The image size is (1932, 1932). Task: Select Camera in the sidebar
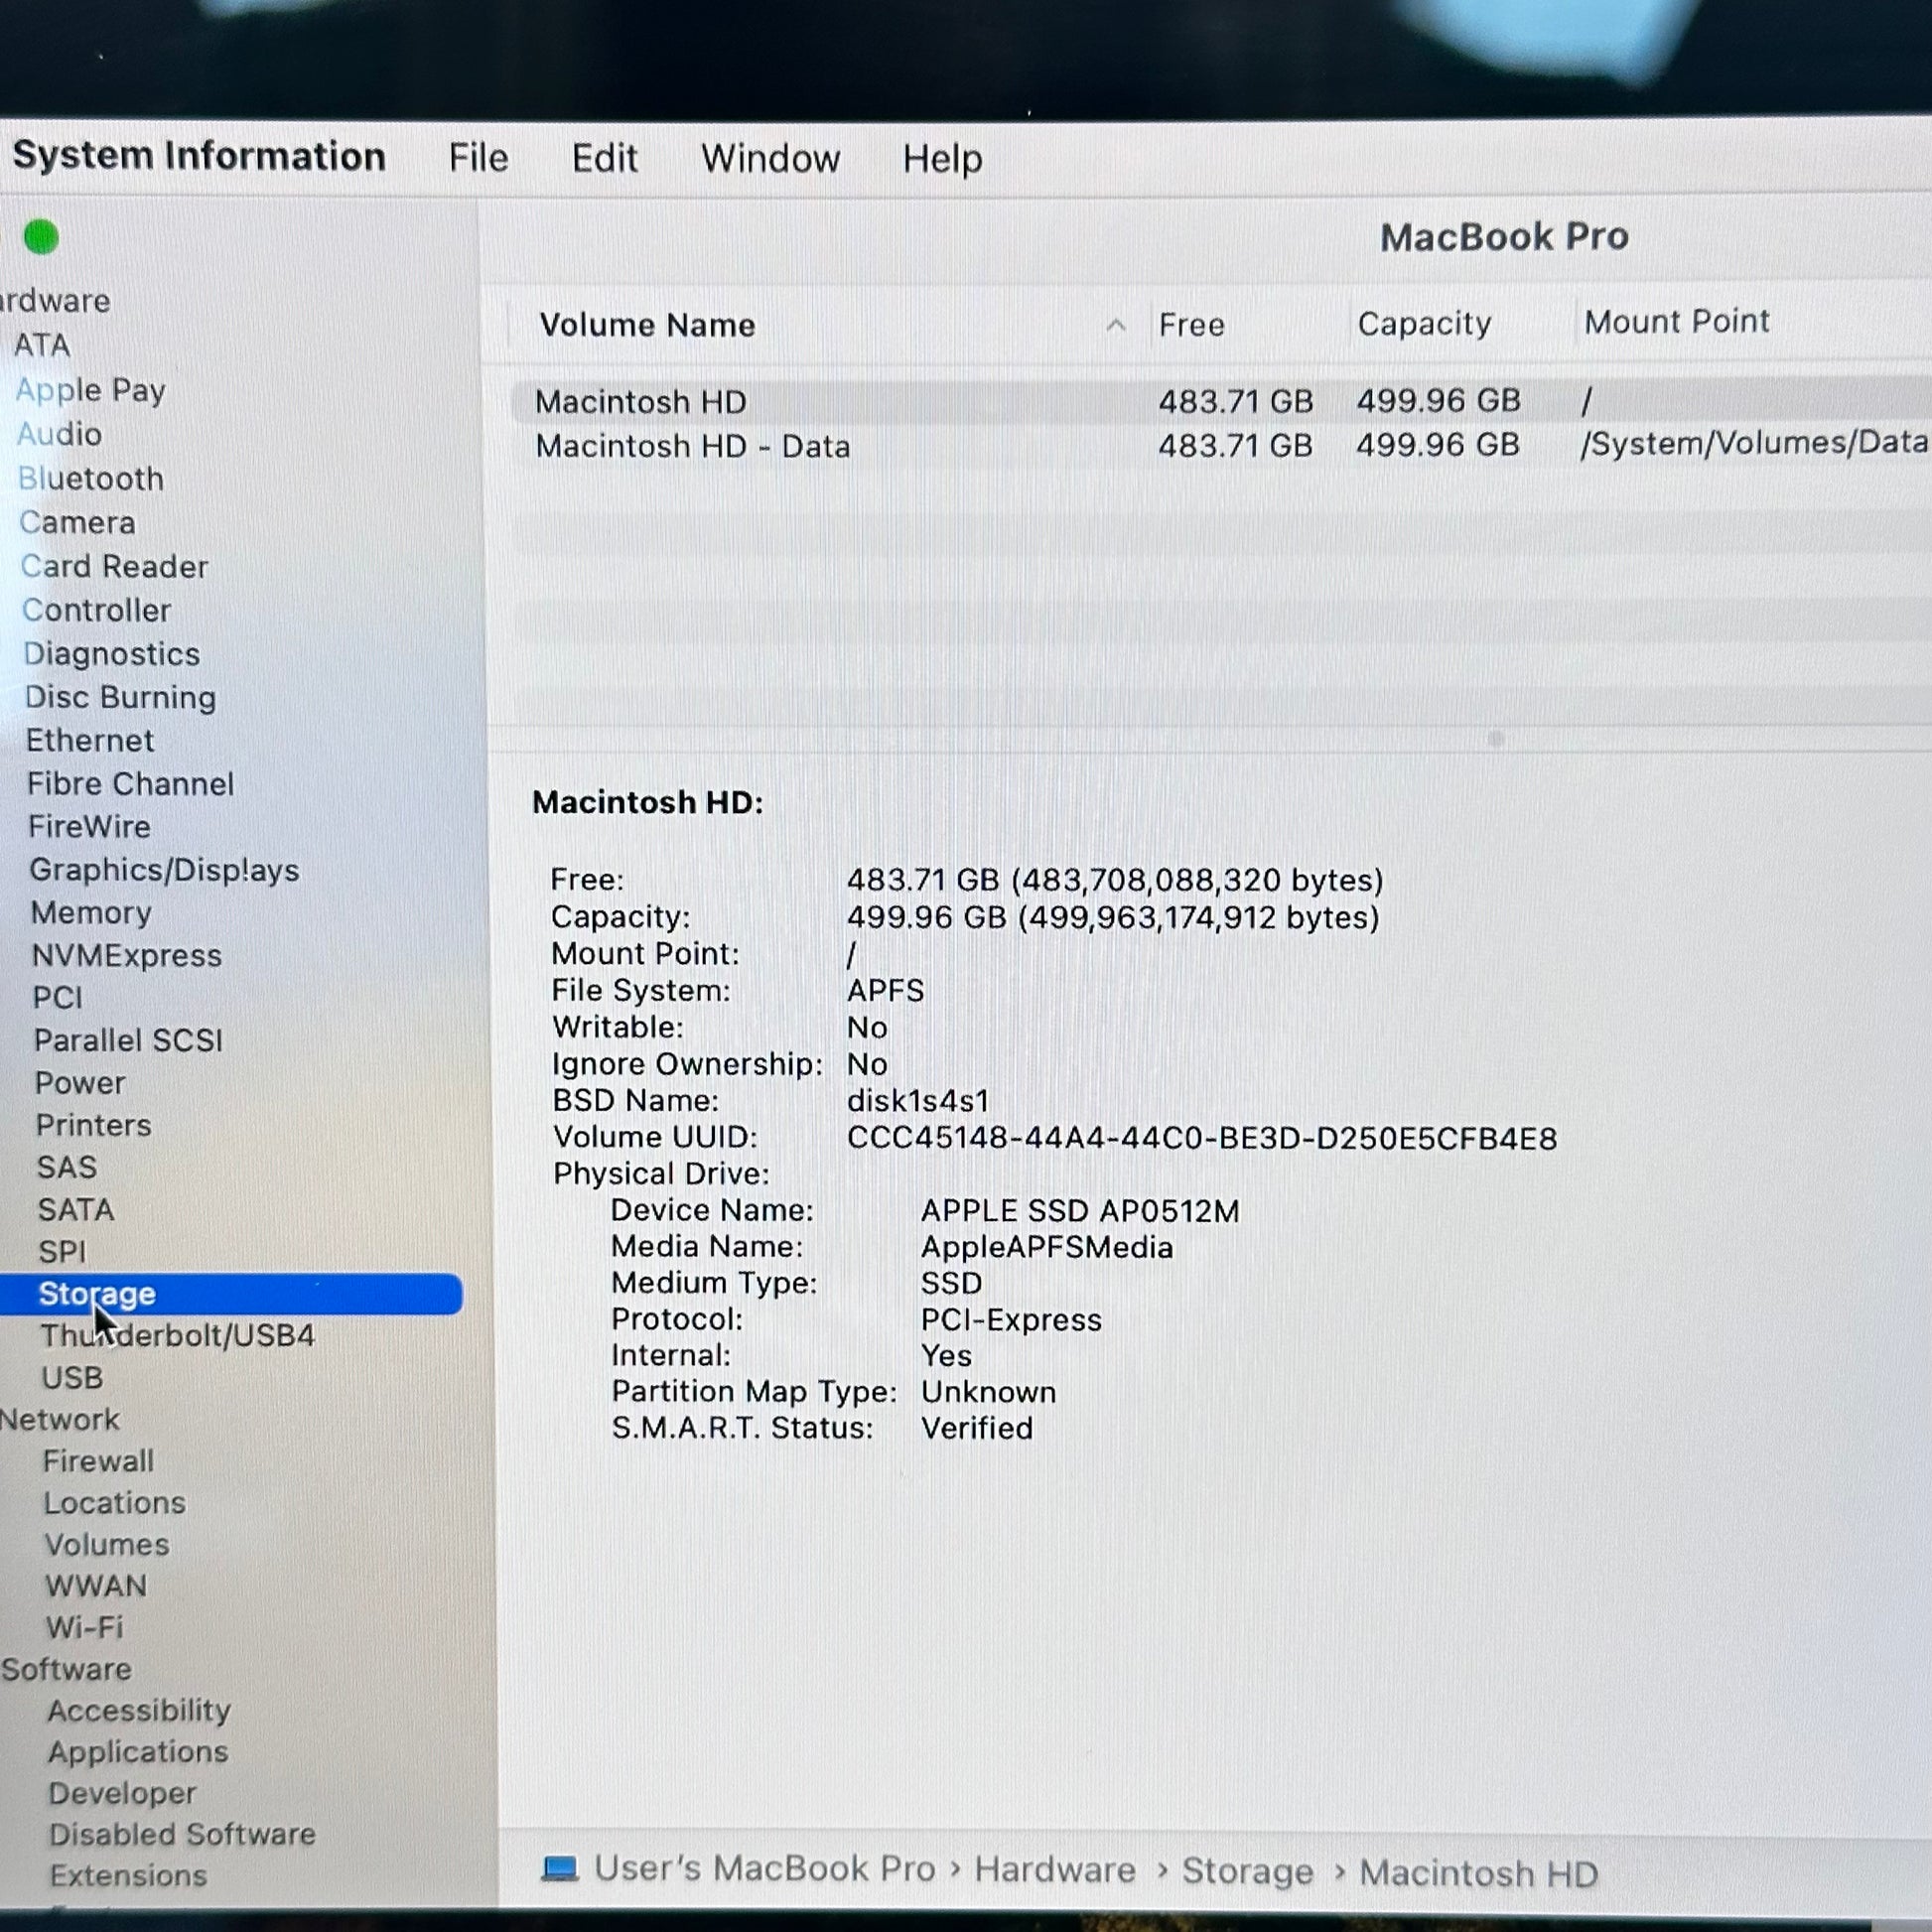click(x=77, y=522)
